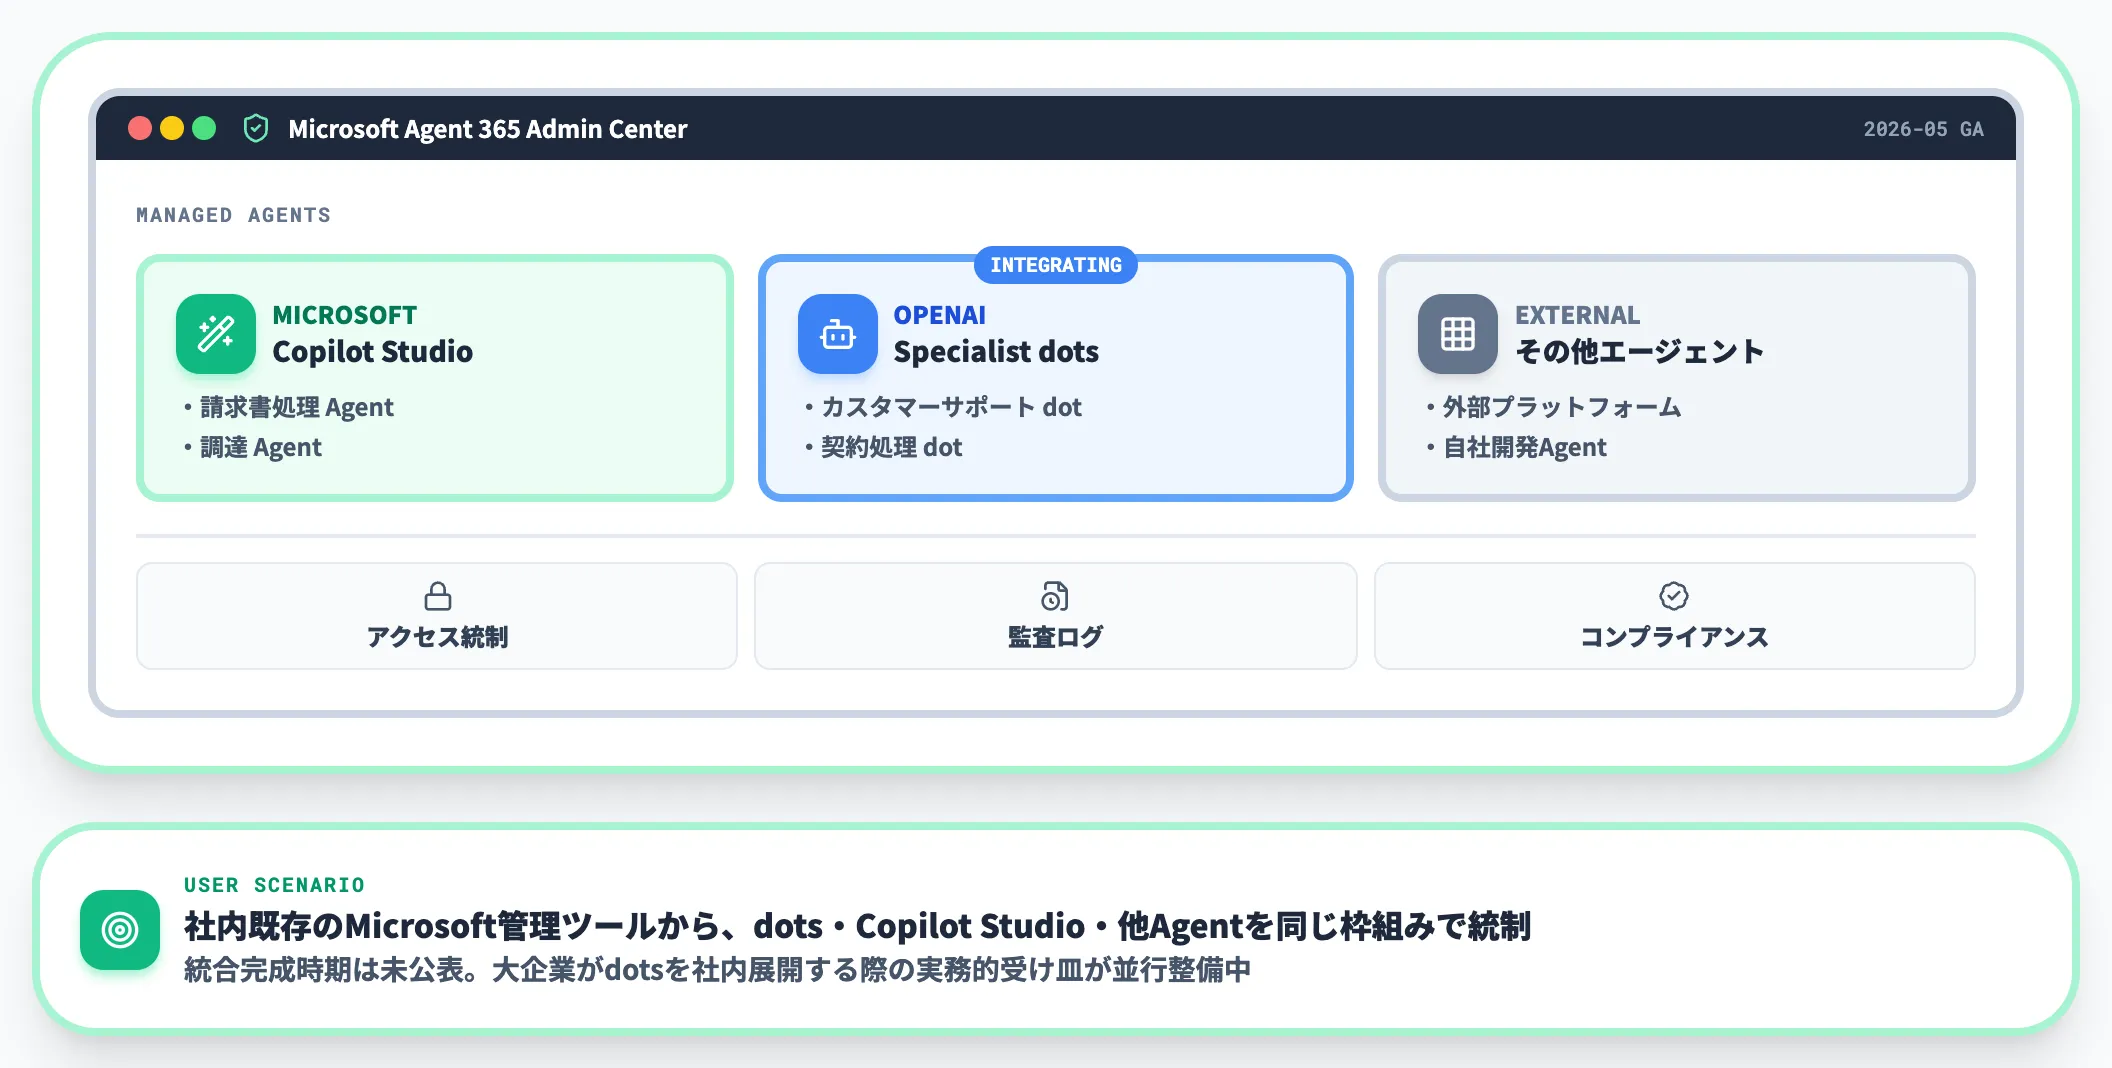The width and height of the screenshot is (2112, 1068).
Task: Click the lock icon above アクセス統制
Action: 438,596
